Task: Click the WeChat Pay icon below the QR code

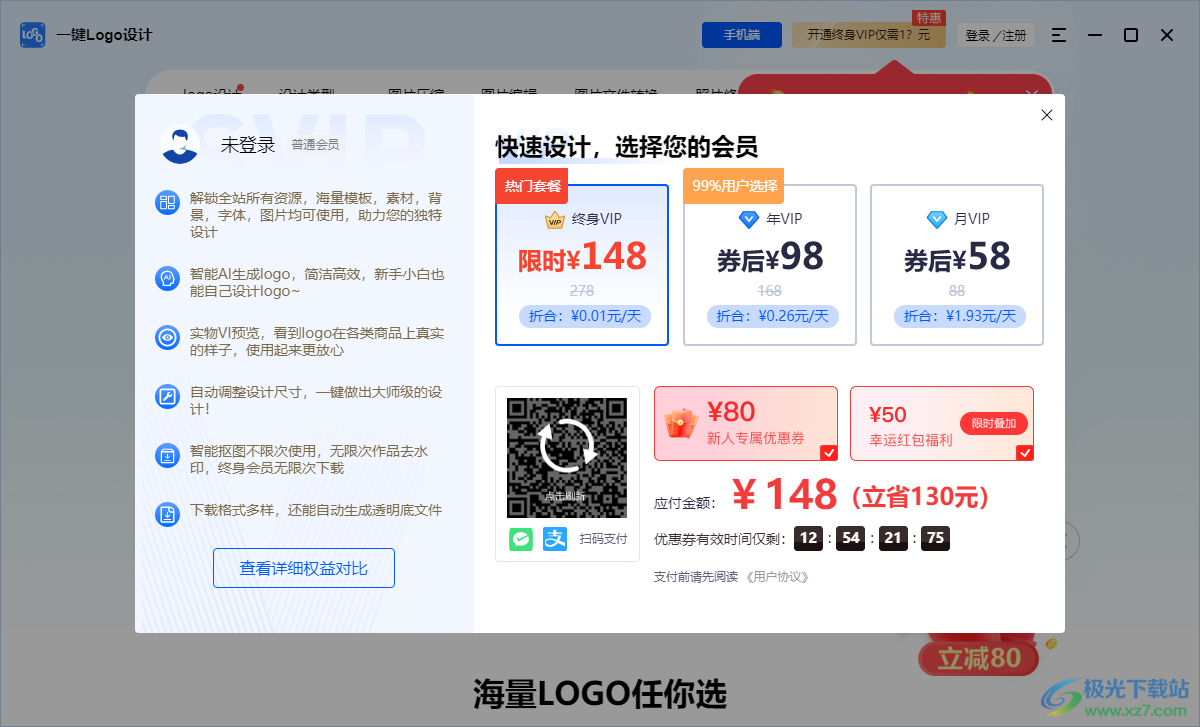Action: (521, 538)
